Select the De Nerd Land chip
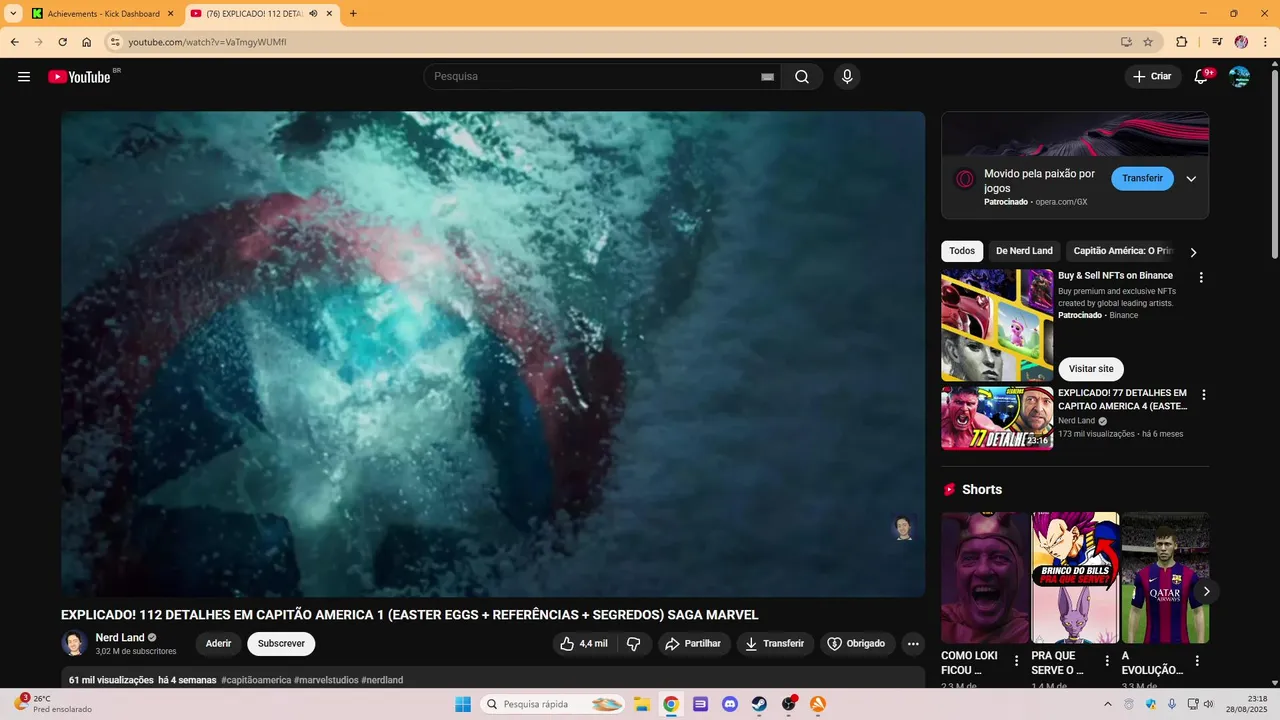Screen dimensions: 1280x720 [x=1024, y=251]
